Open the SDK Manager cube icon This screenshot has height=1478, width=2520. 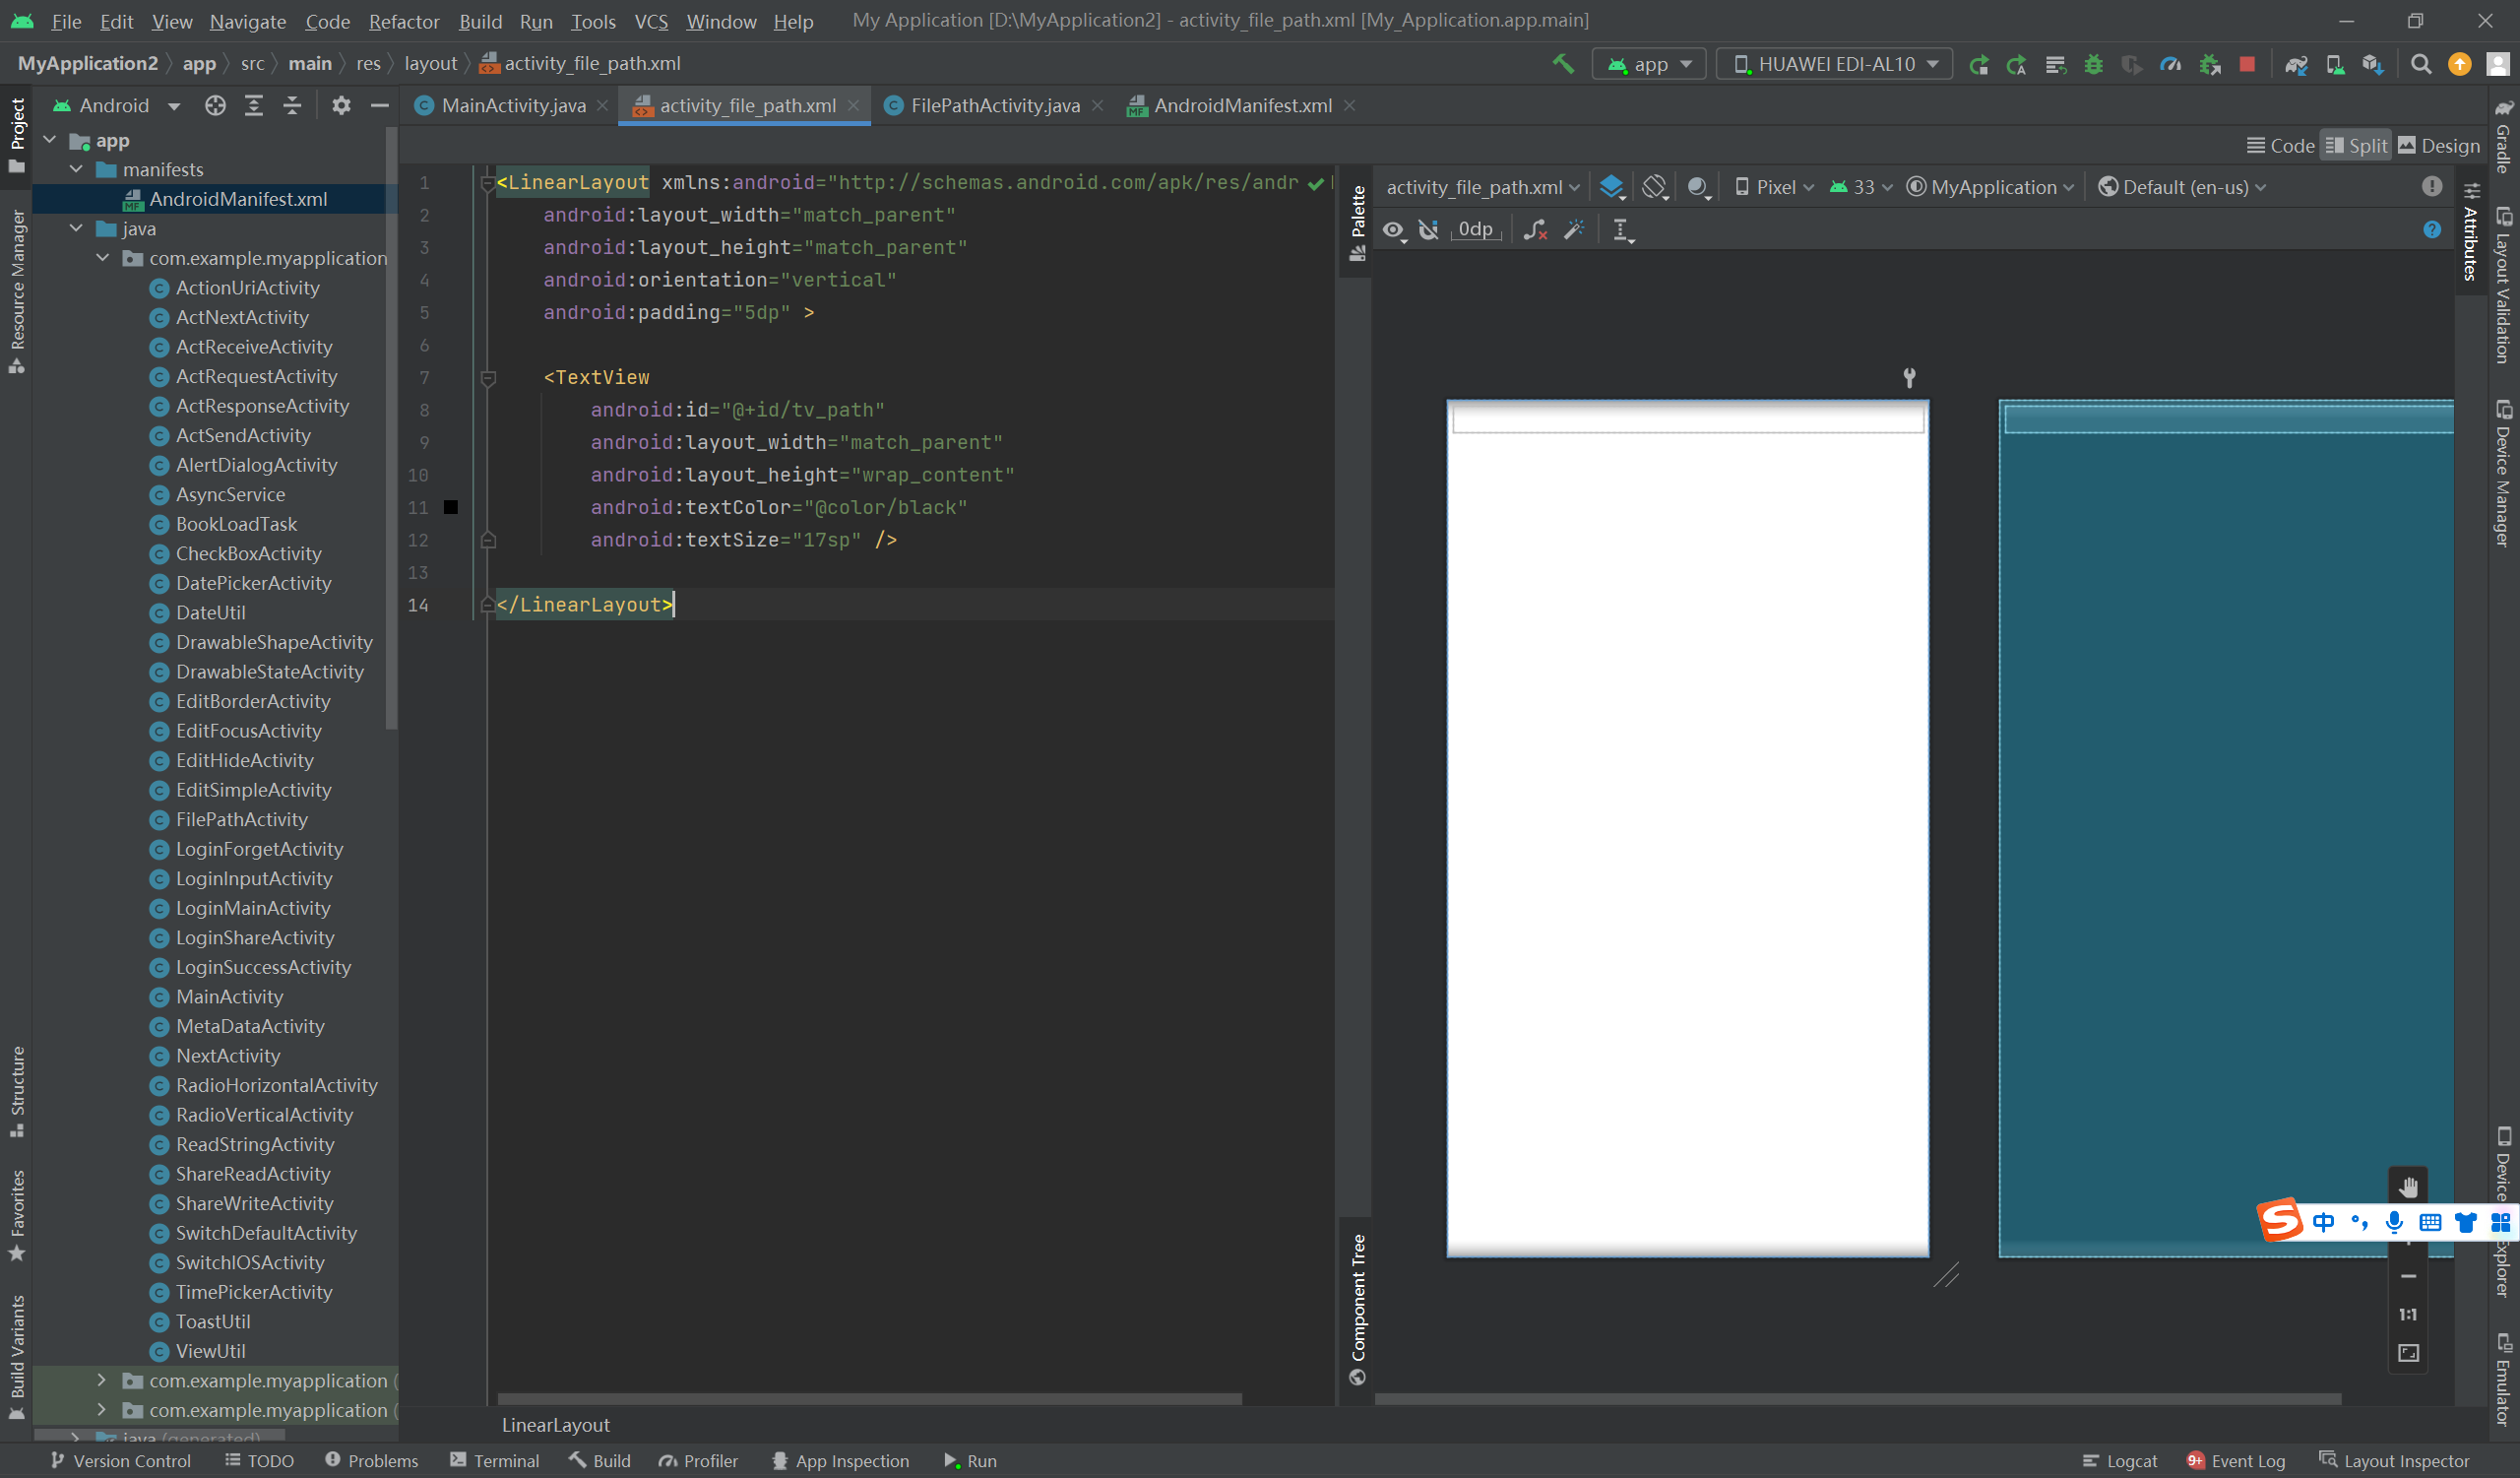[2372, 64]
